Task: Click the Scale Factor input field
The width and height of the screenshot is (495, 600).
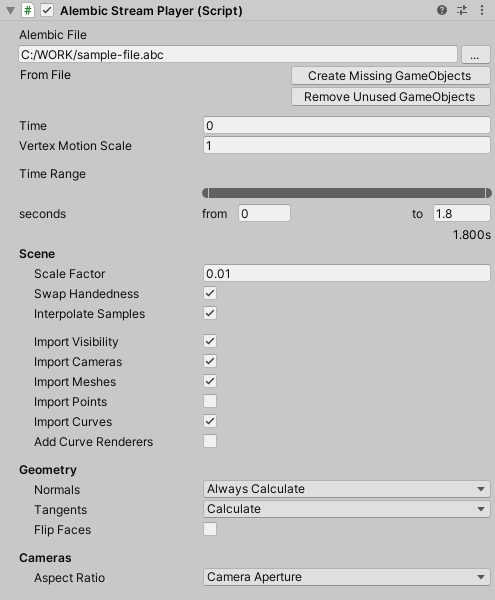Action: coord(347,274)
